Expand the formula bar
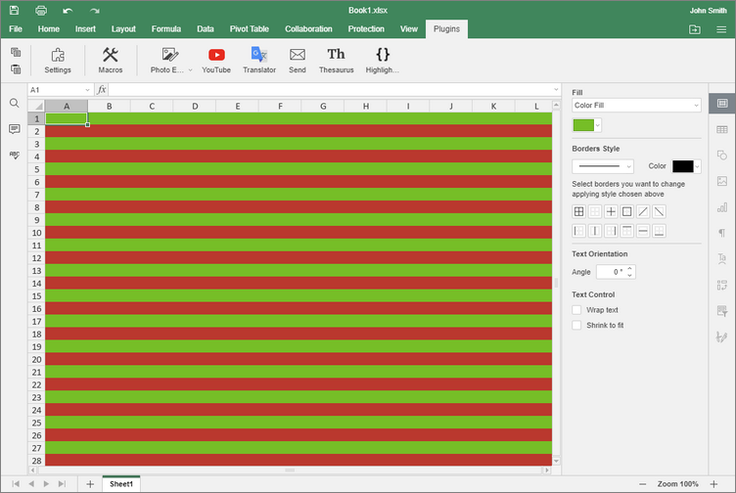This screenshot has height=493, width=736. pos(556,89)
